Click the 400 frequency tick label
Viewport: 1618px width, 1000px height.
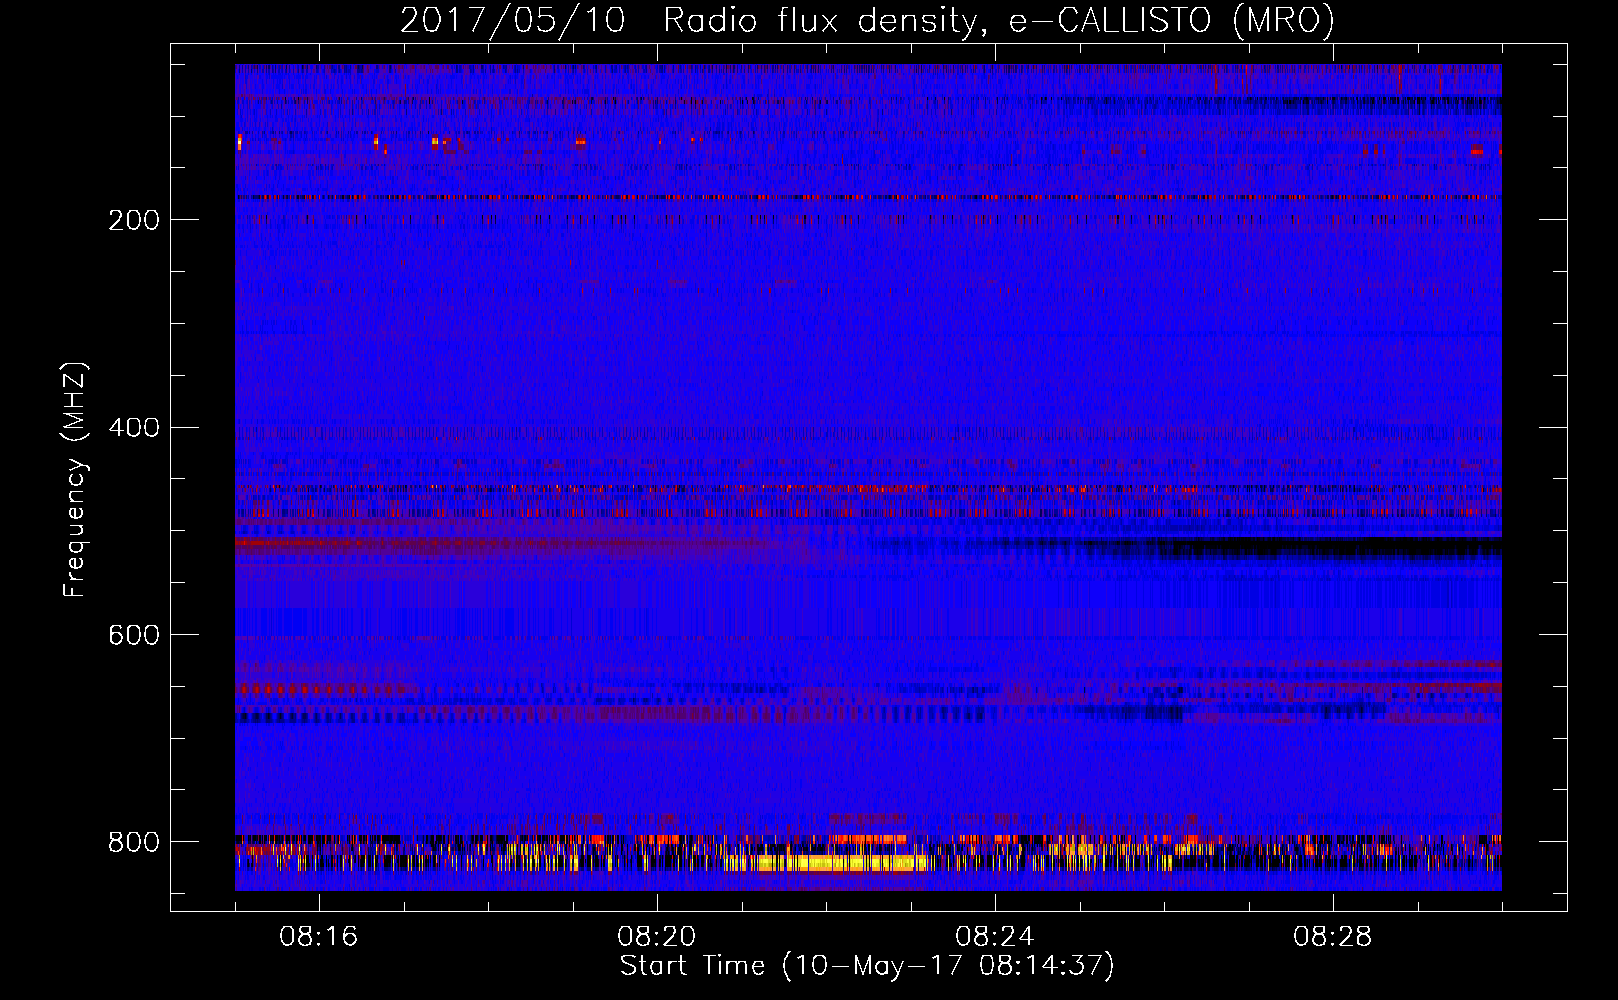[x=134, y=428]
